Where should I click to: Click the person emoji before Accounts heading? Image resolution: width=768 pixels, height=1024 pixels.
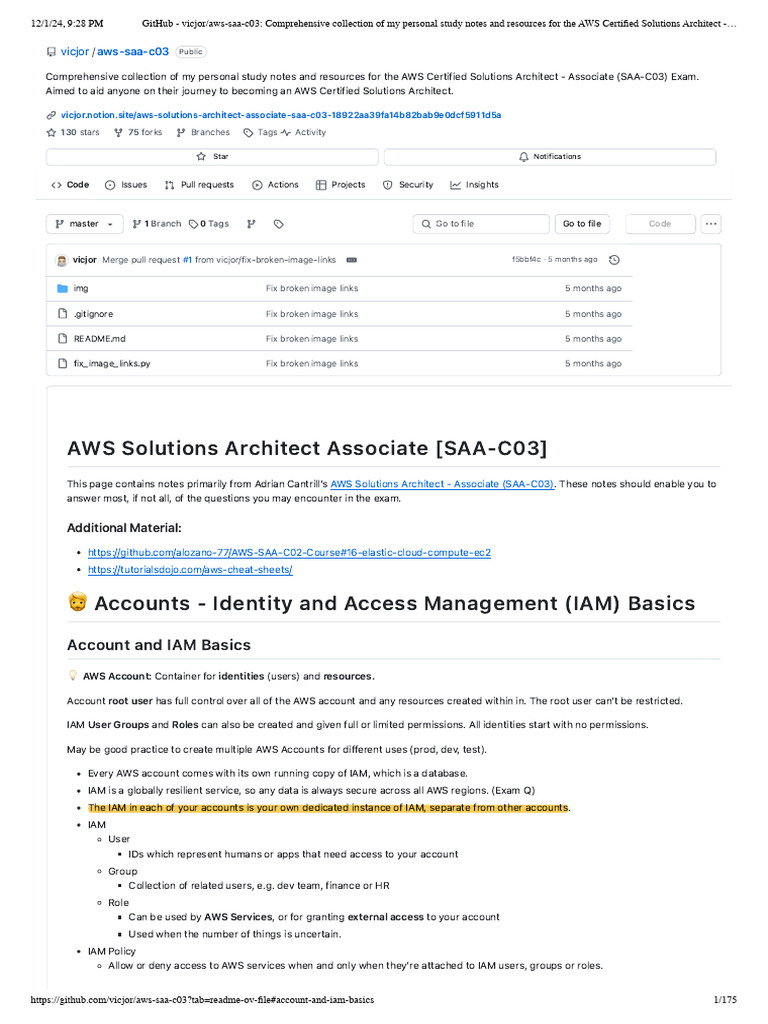(78, 602)
